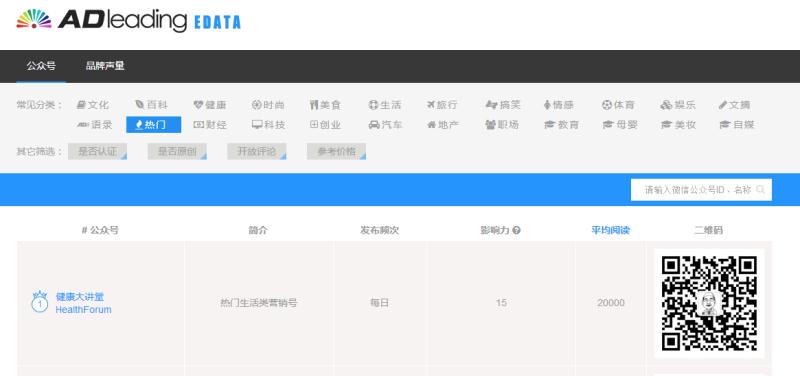The height and width of the screenshot is (376, 800).
Task: Switch to the 品牌声量 tab
Action: tap(105, 66)
